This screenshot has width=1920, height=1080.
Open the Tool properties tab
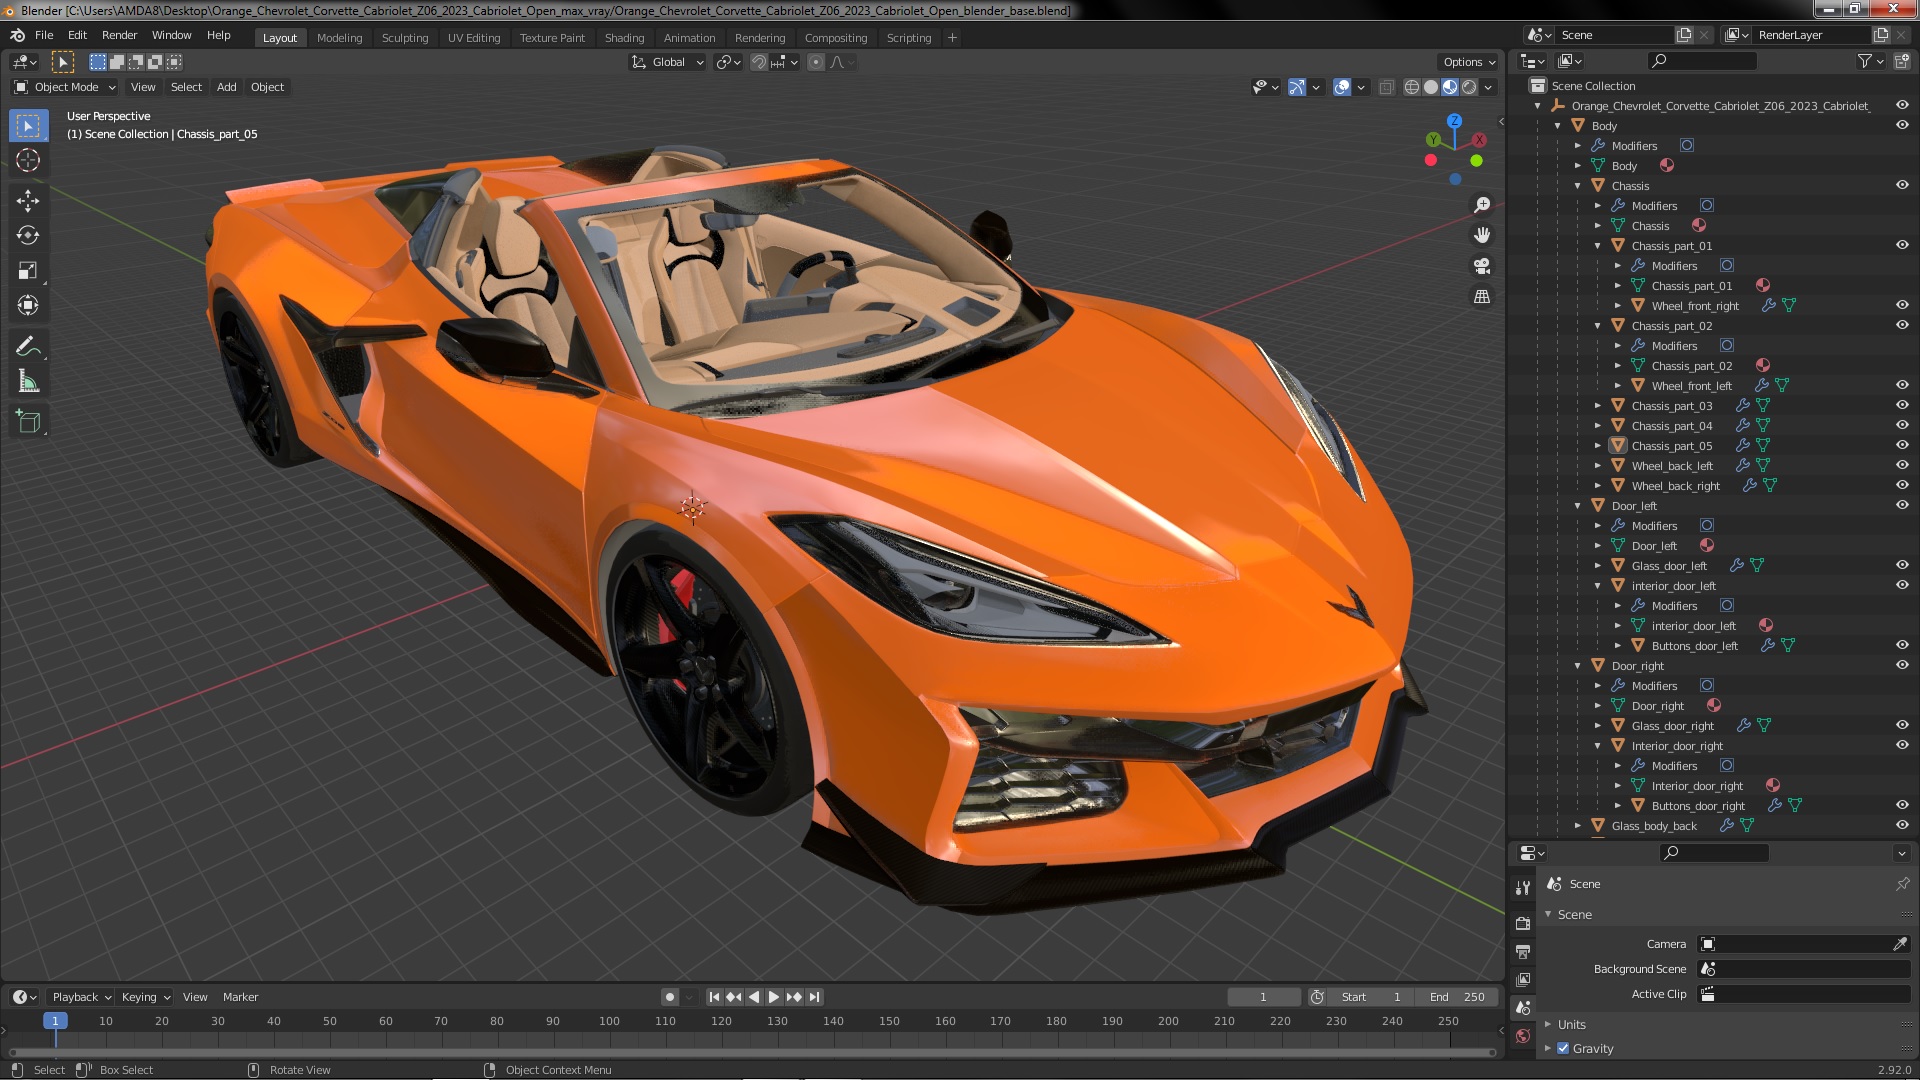[1523, 887]
